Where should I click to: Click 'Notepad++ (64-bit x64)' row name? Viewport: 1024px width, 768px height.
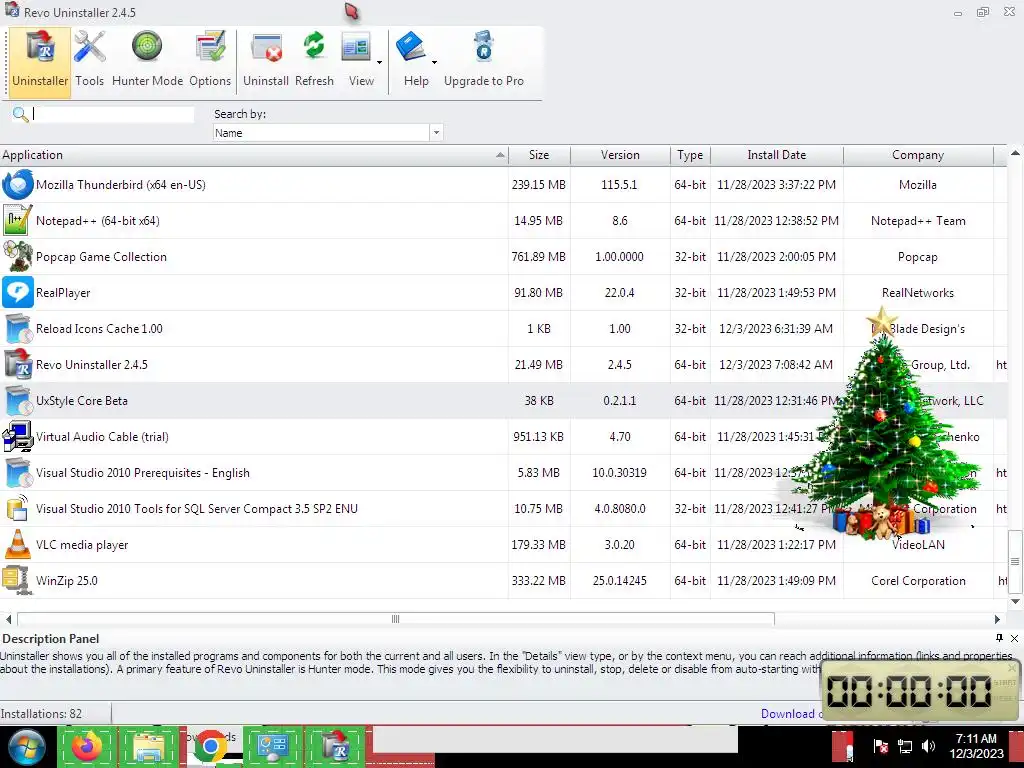pyautogui.click(x=98, y=221)
